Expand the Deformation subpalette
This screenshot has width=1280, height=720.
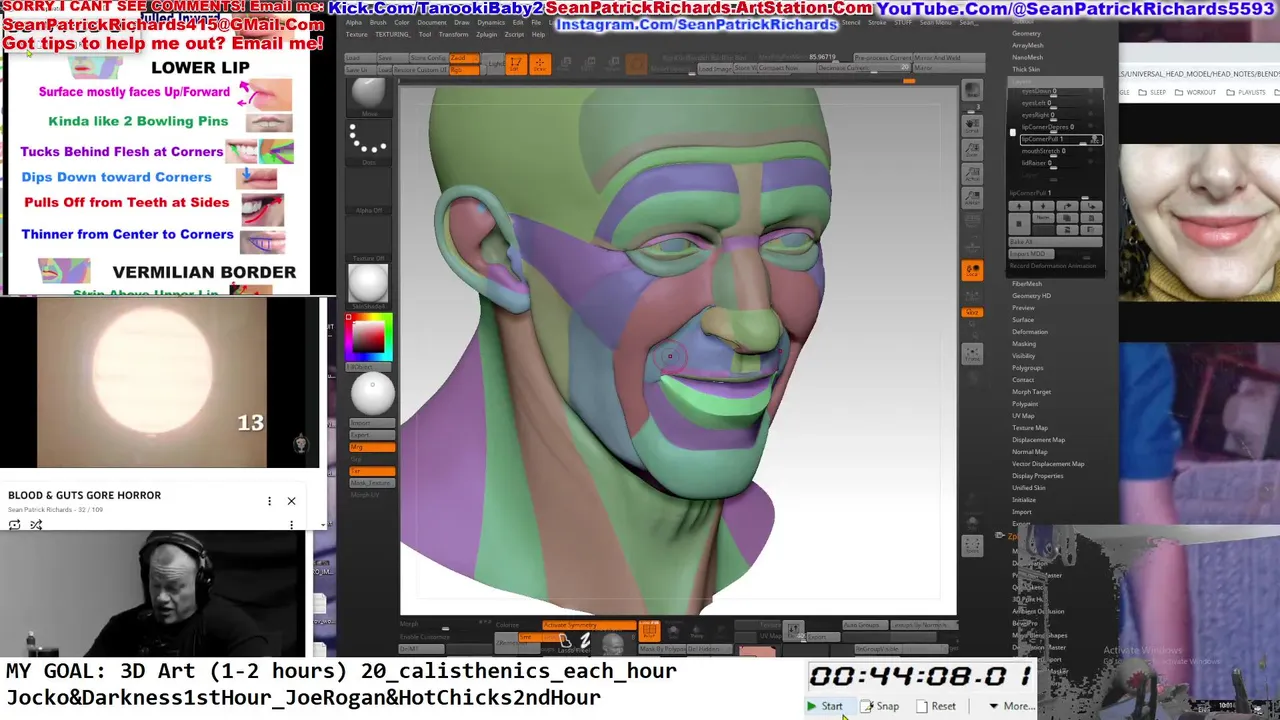pyautogui.click(x=1030, y=332)
